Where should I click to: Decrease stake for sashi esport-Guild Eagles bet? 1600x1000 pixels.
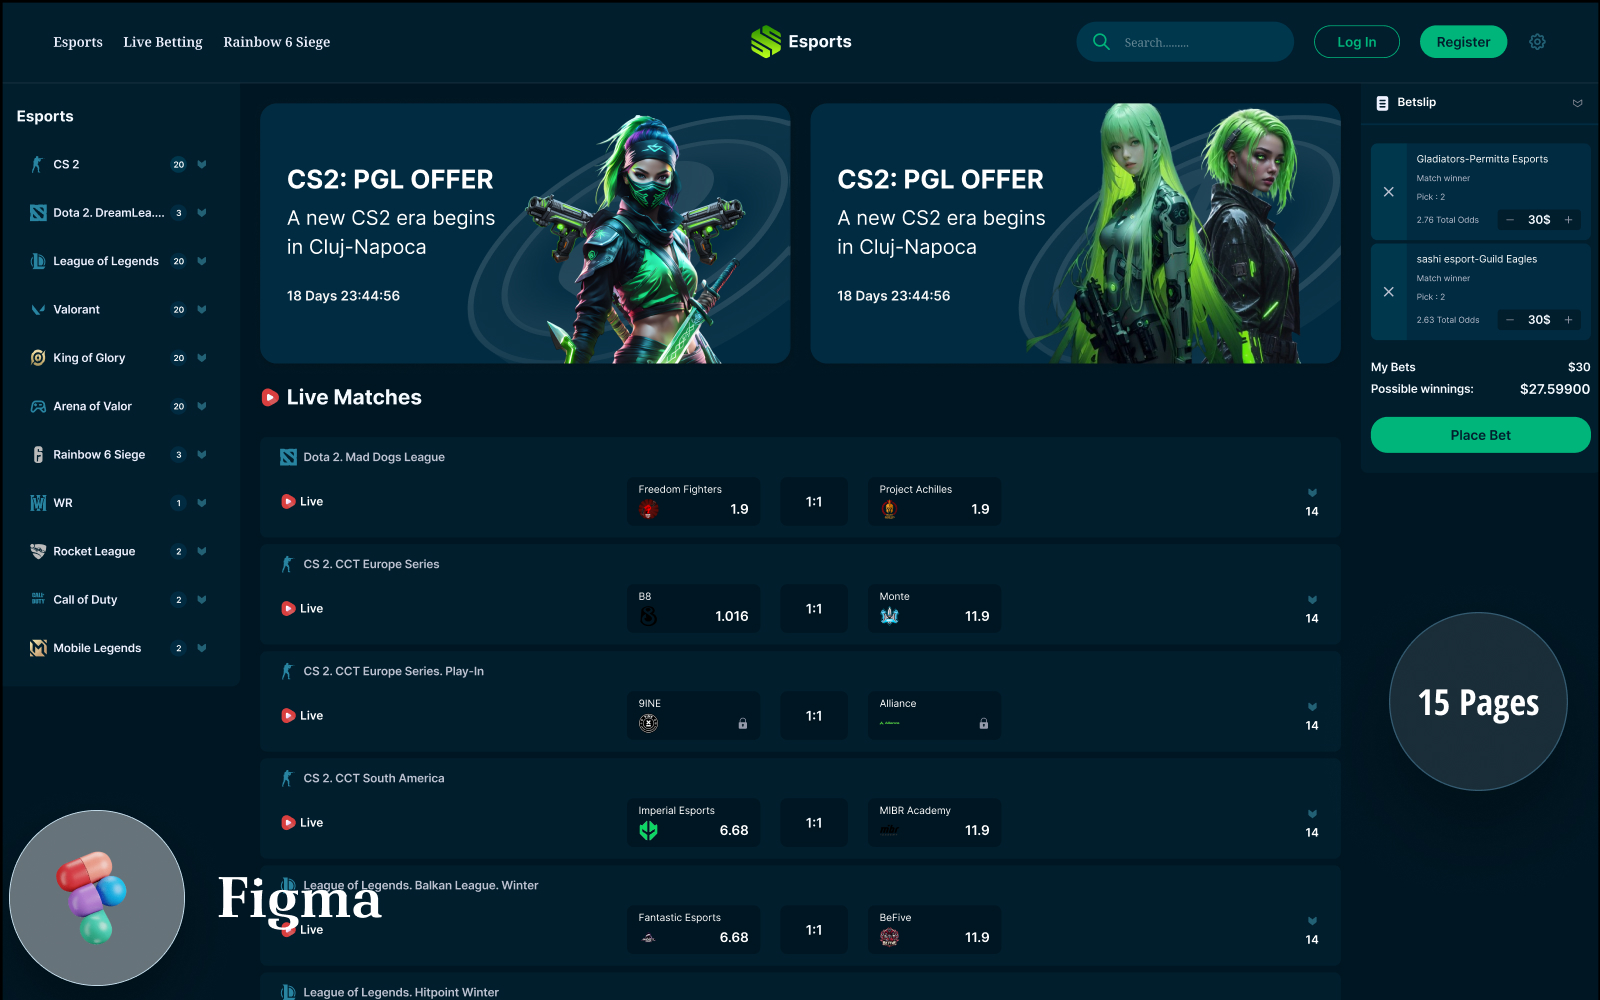pyautogui.click(x=1510, y=320)
